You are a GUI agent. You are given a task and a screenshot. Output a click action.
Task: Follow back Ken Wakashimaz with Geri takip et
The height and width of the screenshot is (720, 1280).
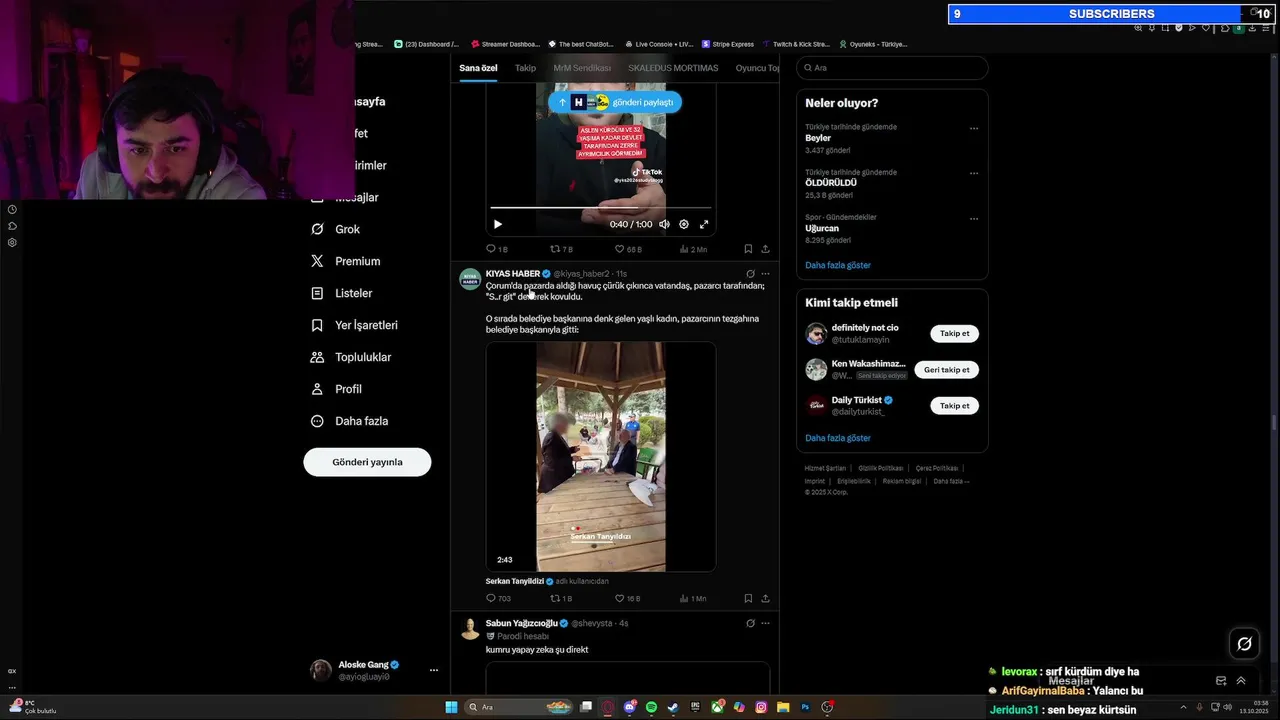[x=946, y=369]
